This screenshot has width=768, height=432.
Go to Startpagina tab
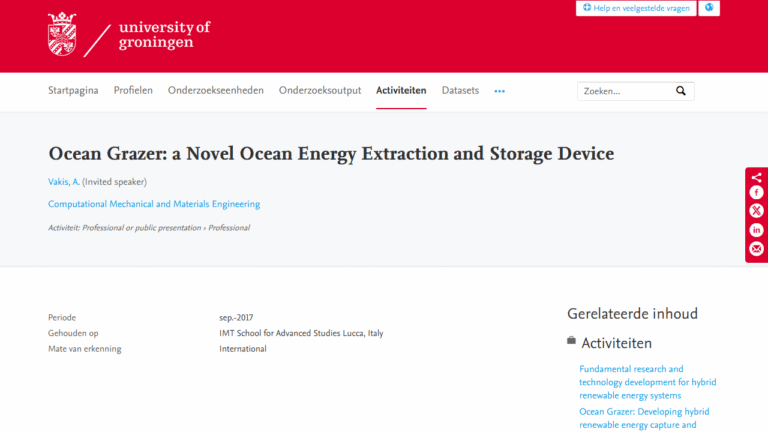click(x=73, y=91)
